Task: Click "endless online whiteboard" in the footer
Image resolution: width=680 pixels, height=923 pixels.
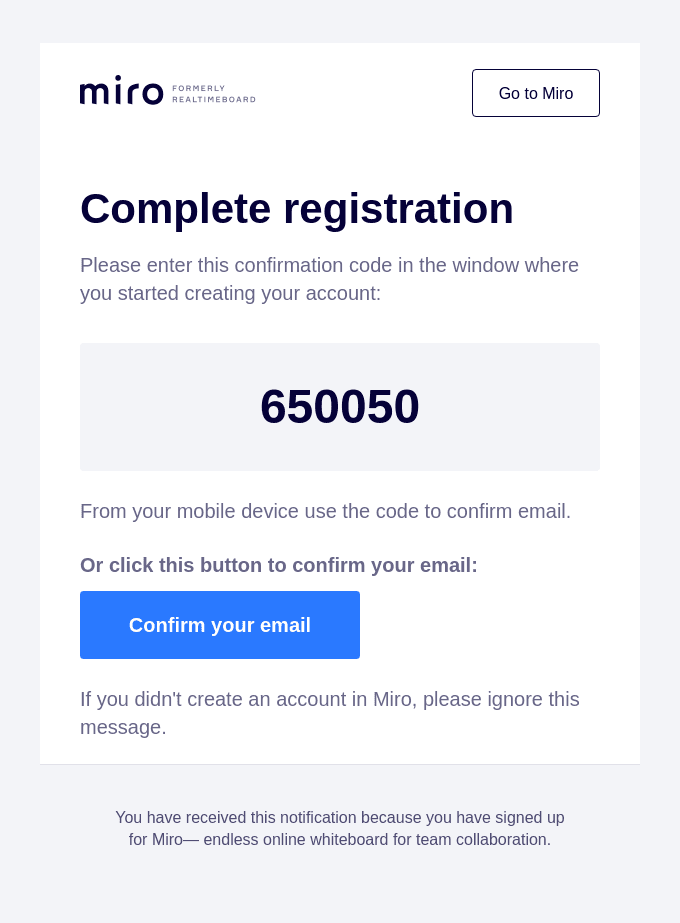Action: click(x=296, y=839)
